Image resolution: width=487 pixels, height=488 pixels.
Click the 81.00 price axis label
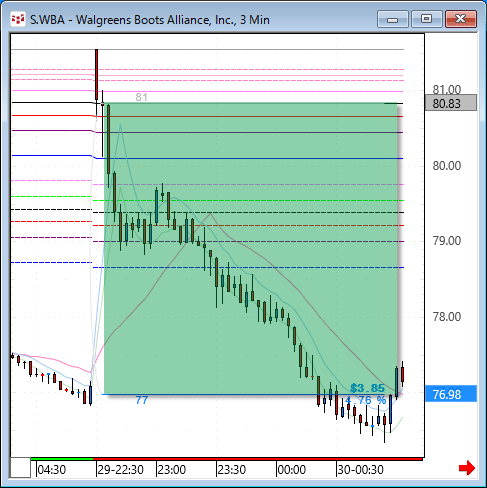click(447, 89)
